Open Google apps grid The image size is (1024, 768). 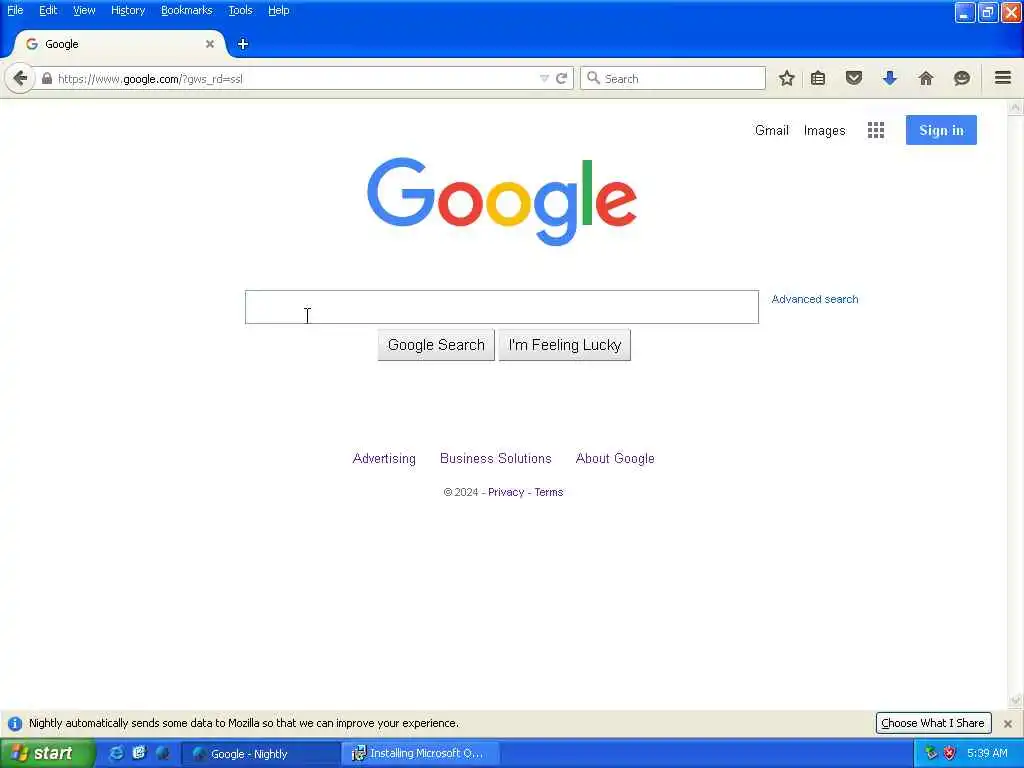pos(876,130)
